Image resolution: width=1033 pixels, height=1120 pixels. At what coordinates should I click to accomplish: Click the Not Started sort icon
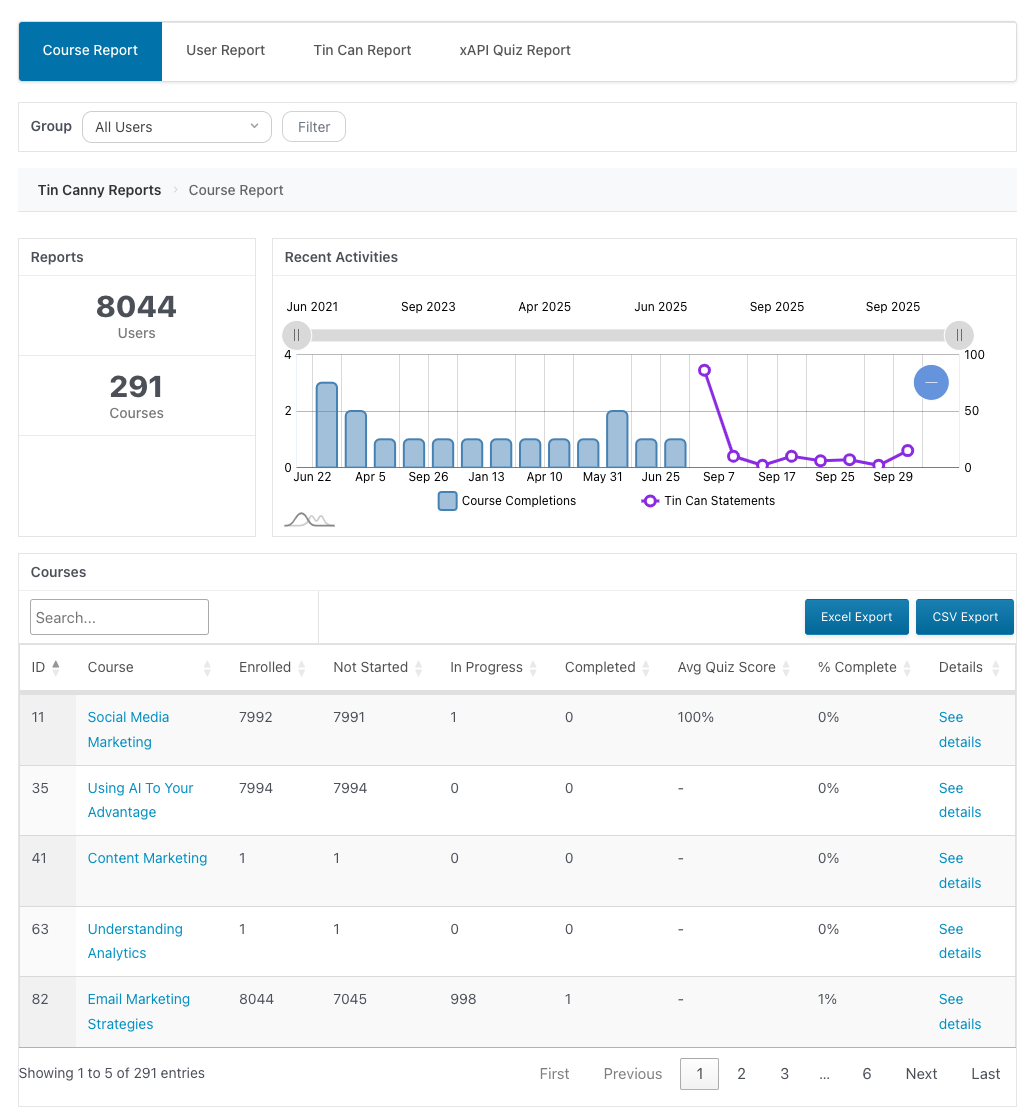pyautogui.click(x=419, y=668)
